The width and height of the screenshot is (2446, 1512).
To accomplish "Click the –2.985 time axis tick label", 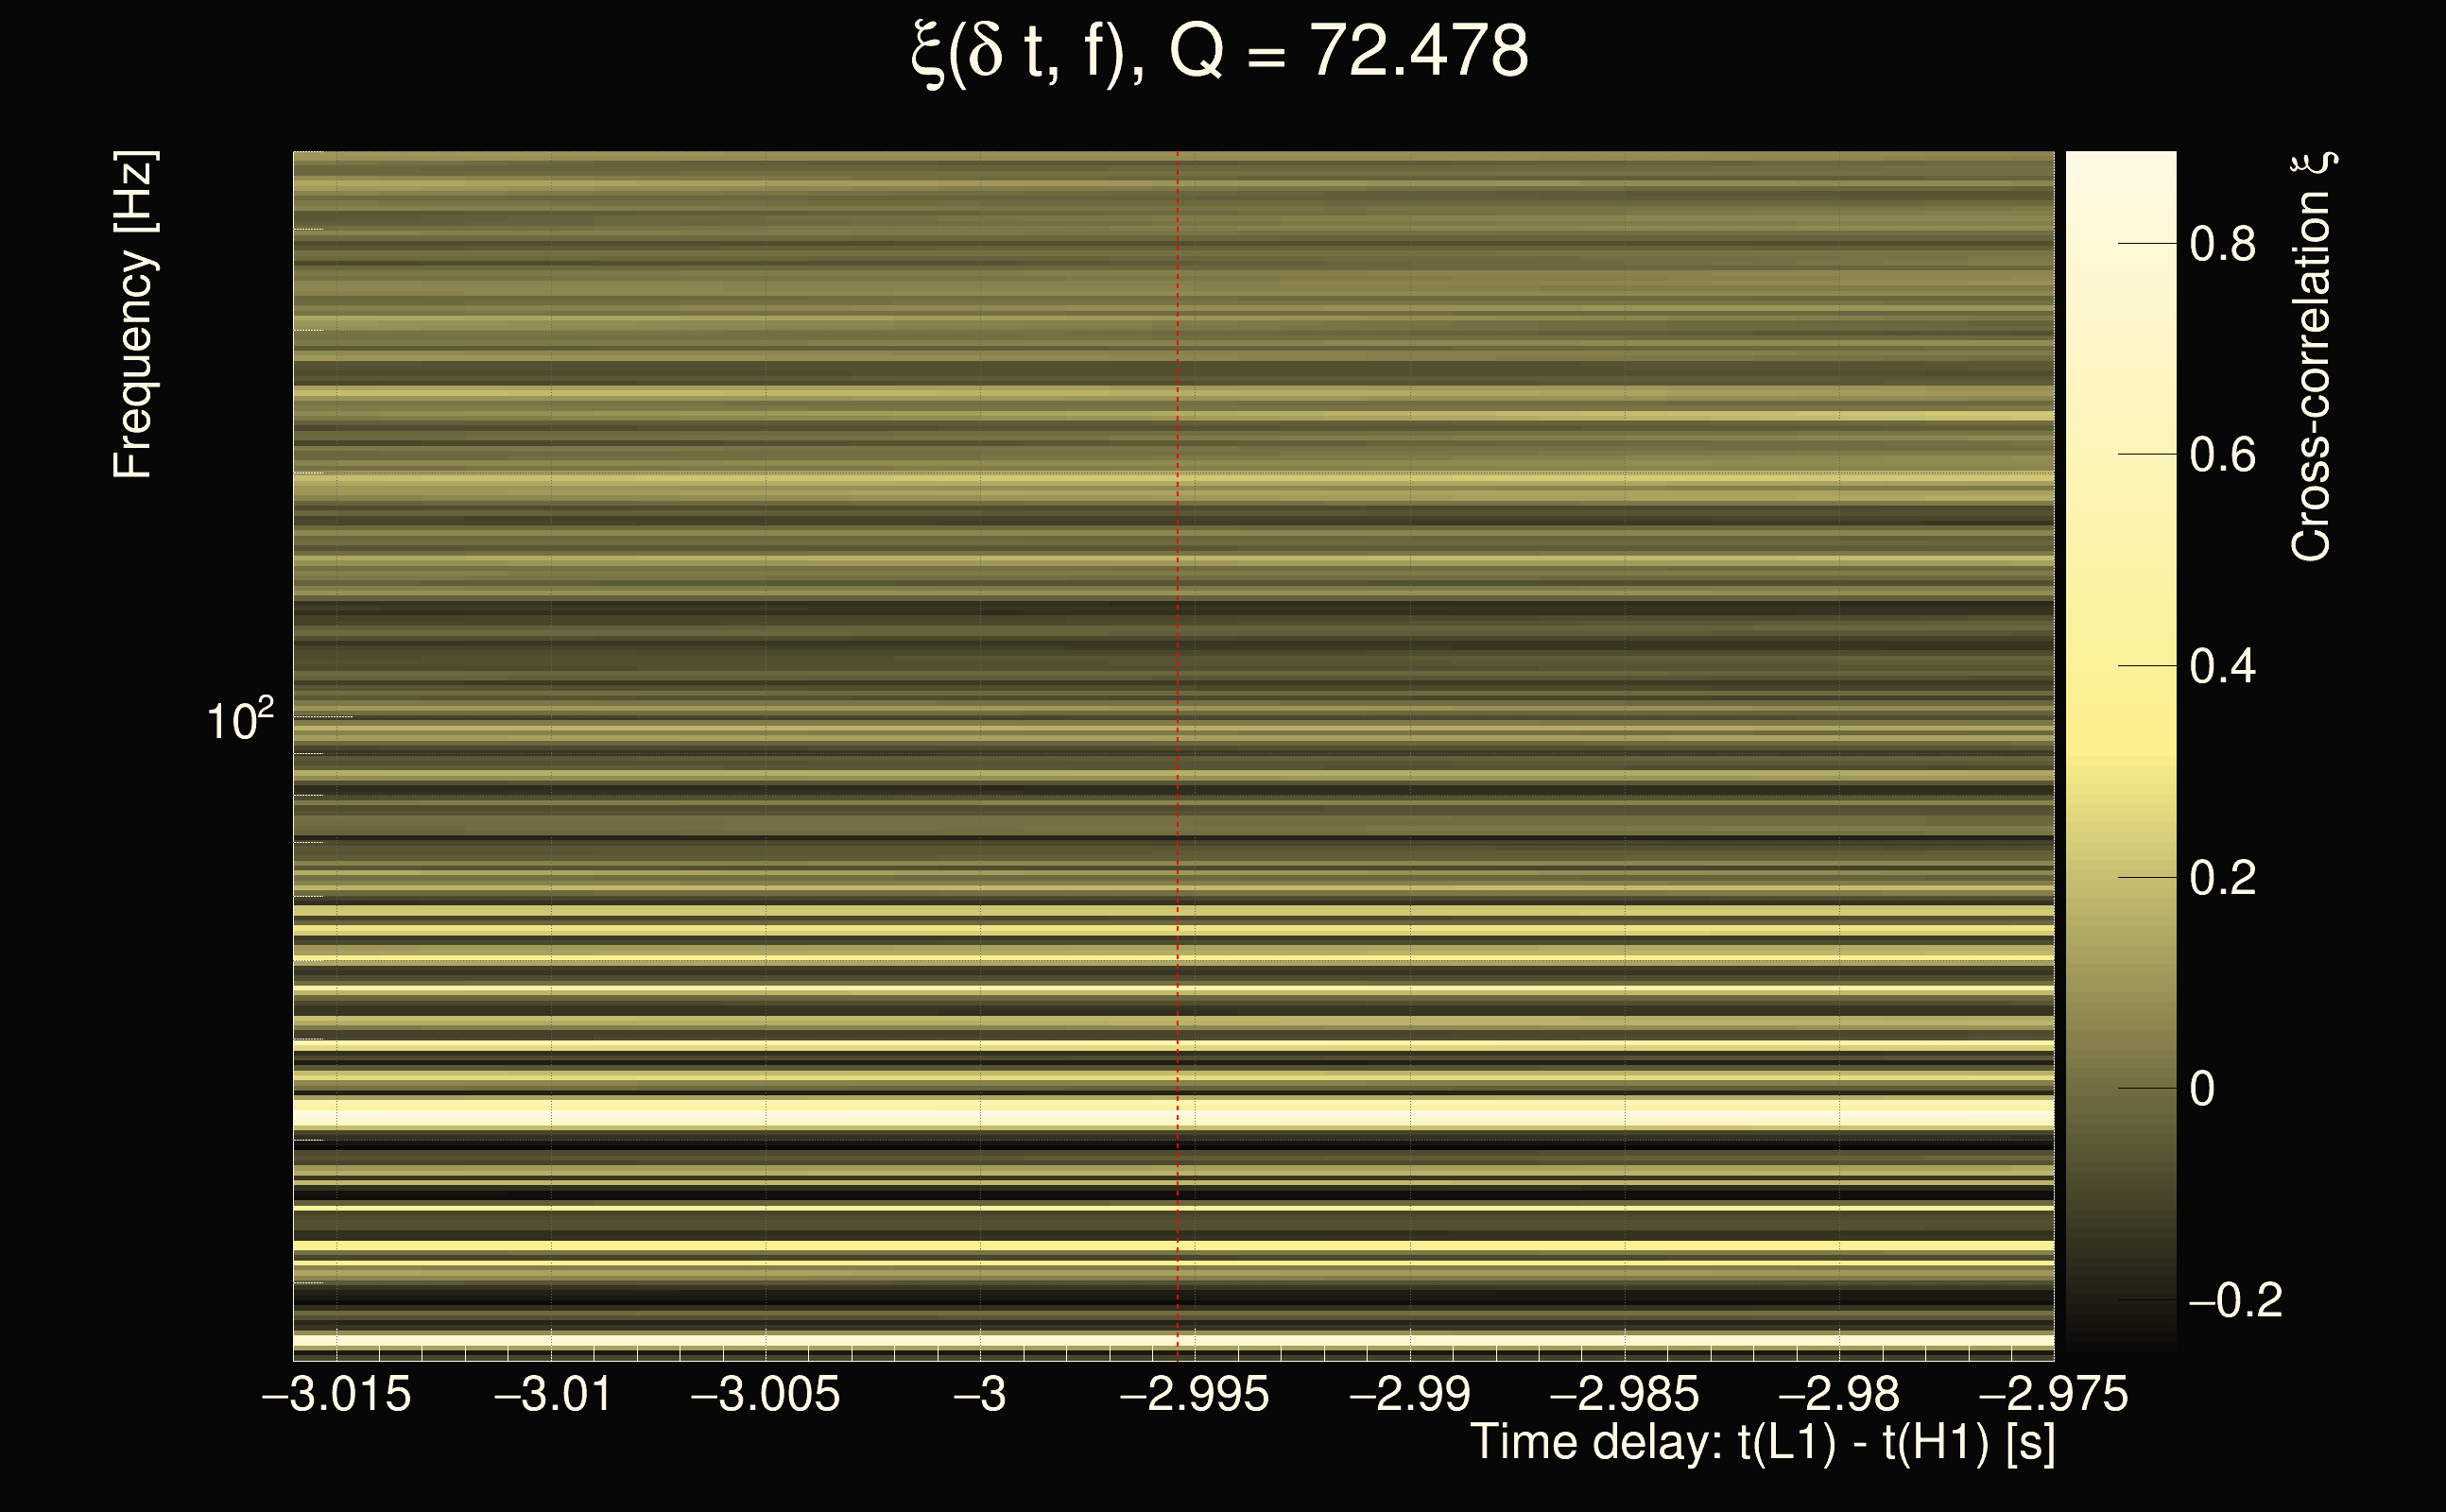I will (1624, 1395).
